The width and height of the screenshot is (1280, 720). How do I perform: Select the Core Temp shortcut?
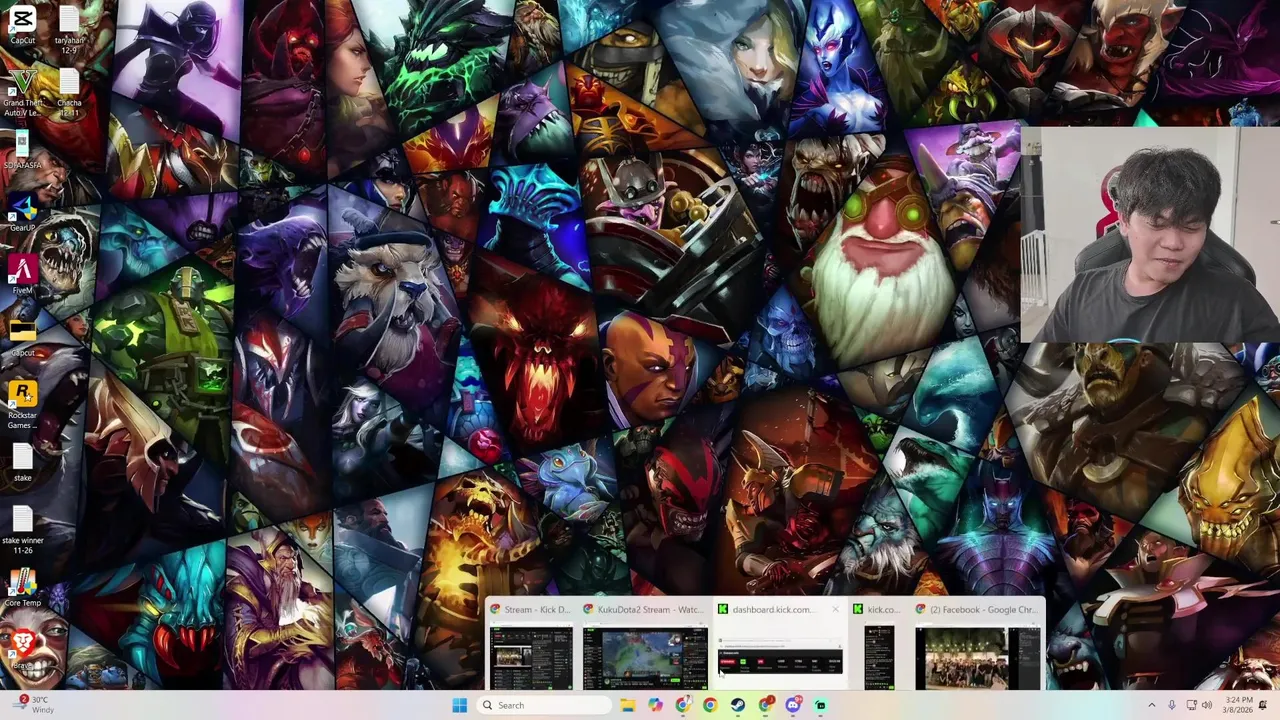pyautogui.click(x=22, y=588)
